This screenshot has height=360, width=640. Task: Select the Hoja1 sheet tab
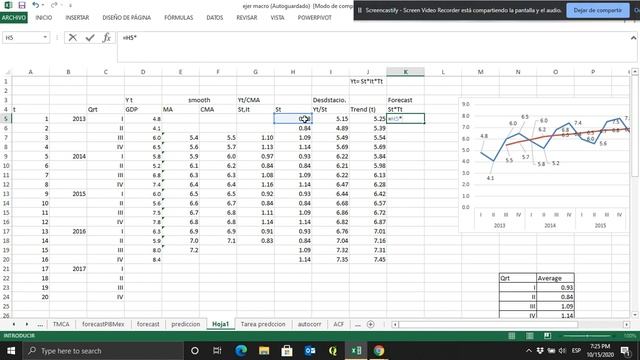pyautogui.click(x=220, y=324)
